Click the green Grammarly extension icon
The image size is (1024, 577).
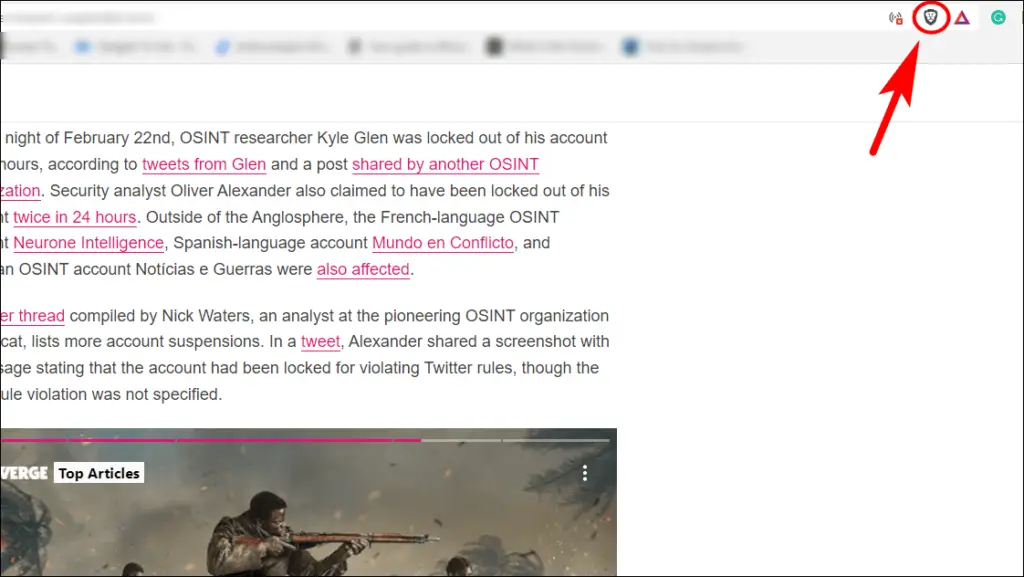pos(998,18)
